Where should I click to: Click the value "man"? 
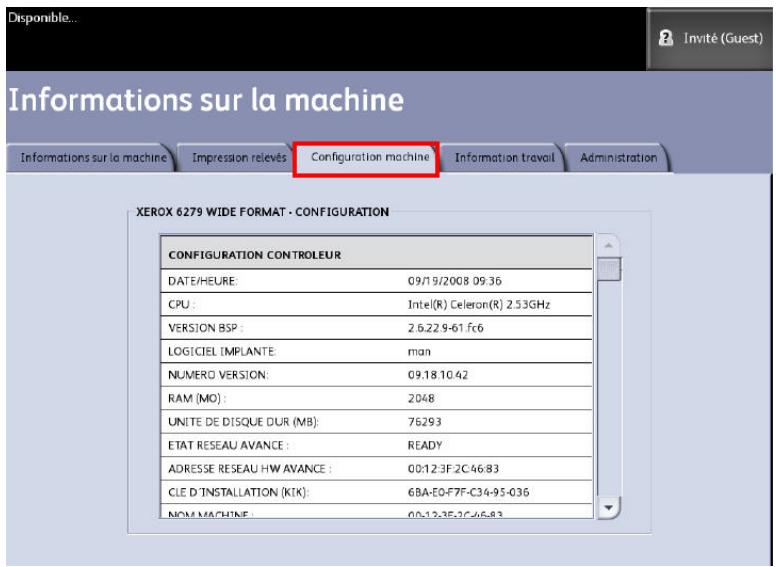[x=419, y=352]
